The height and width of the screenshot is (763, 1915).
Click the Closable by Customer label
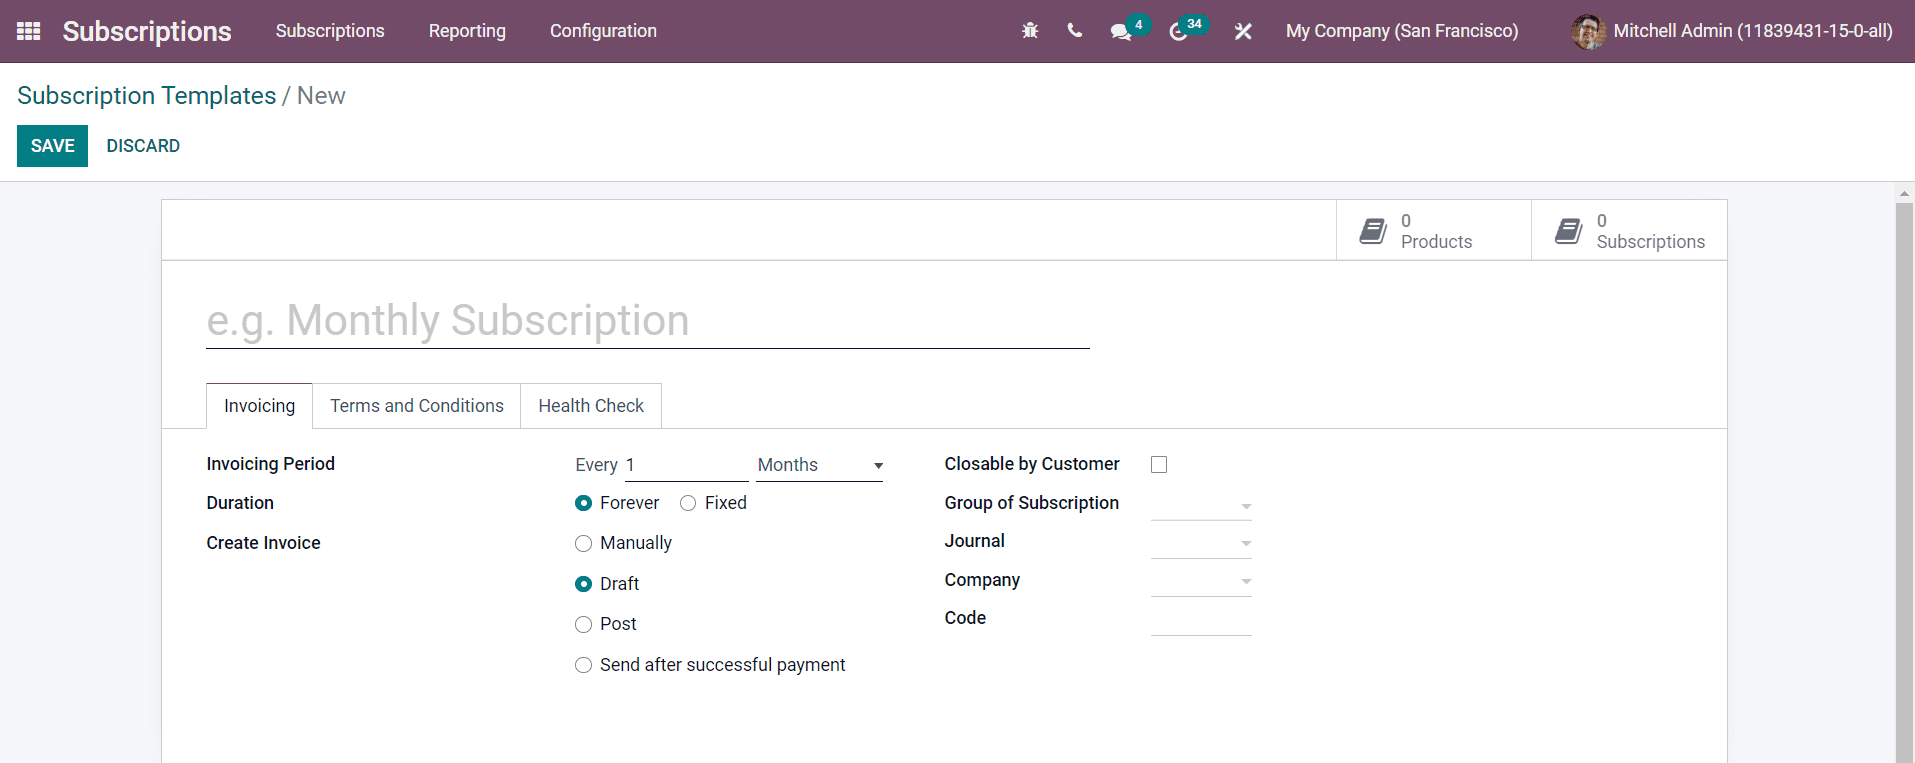(x=1032, y=464)
